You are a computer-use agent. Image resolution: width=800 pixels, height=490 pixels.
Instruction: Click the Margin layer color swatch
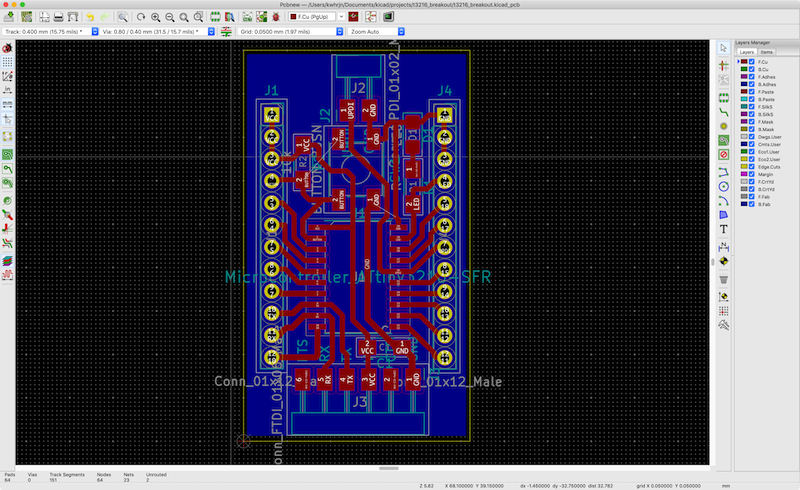pyautogui.click(x=744, y=174)
